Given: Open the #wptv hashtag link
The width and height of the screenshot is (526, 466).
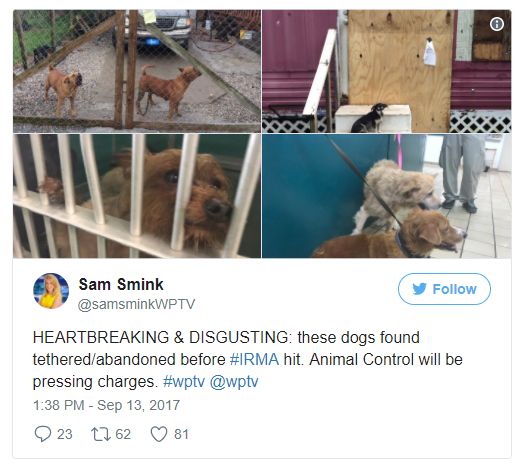Looking at the screenshot, I should [183, 381].
